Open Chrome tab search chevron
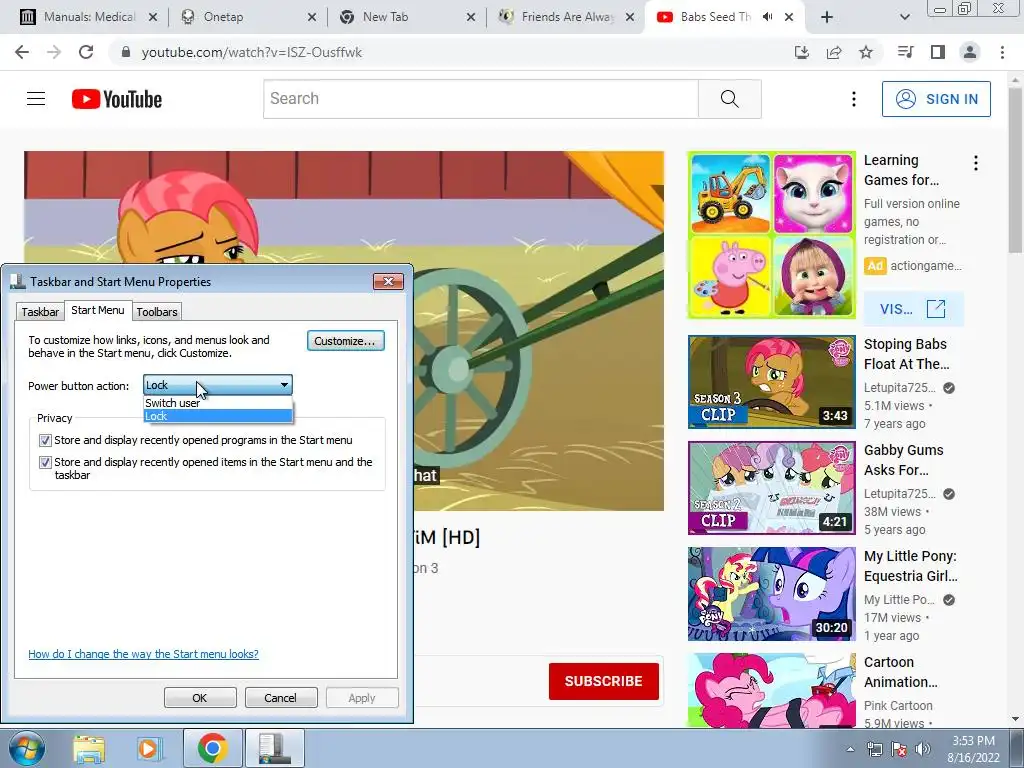The width and height of the screenshot is (1024, 768). [x=904, y=17]
